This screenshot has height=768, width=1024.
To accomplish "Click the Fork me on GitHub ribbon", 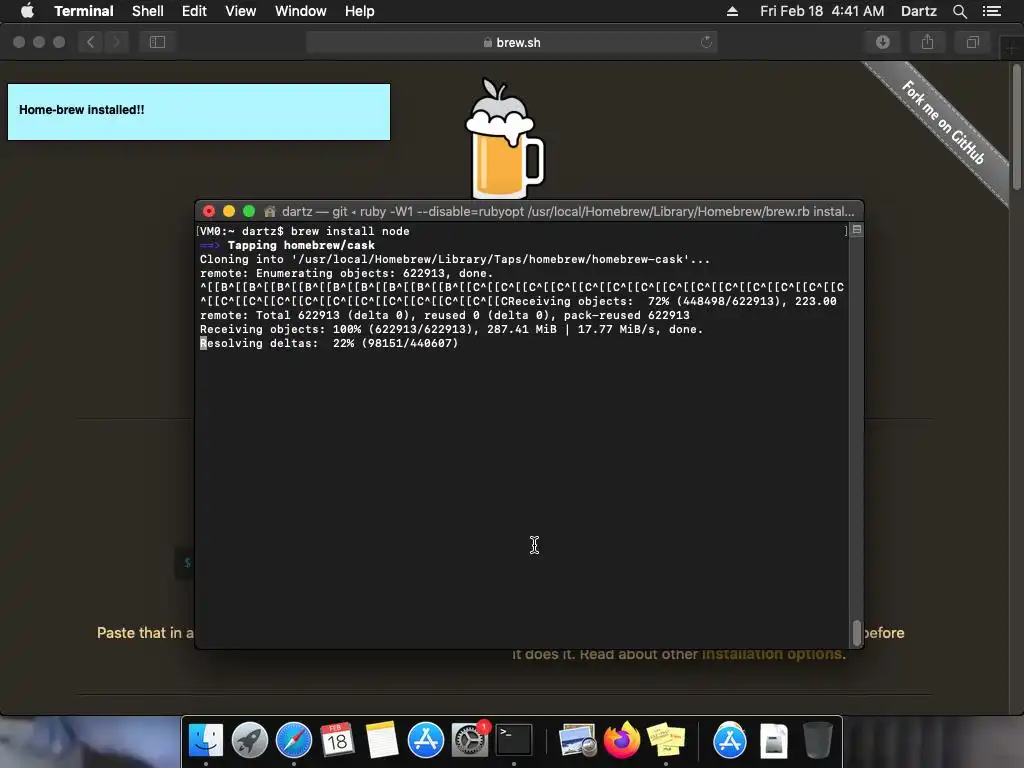I will [x=943, y=122].
